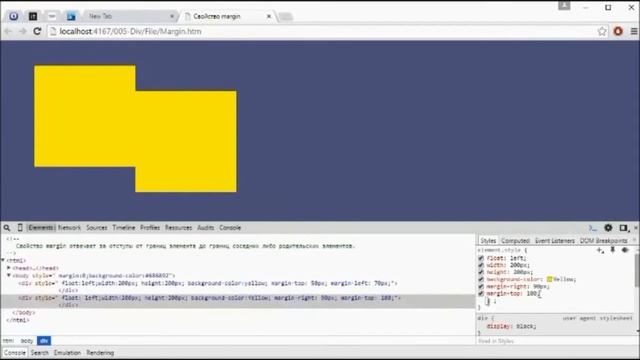Reload the page with the refresh button
Image resolution: width=640 pixels, height=360 pixels.
coord(37,31)
